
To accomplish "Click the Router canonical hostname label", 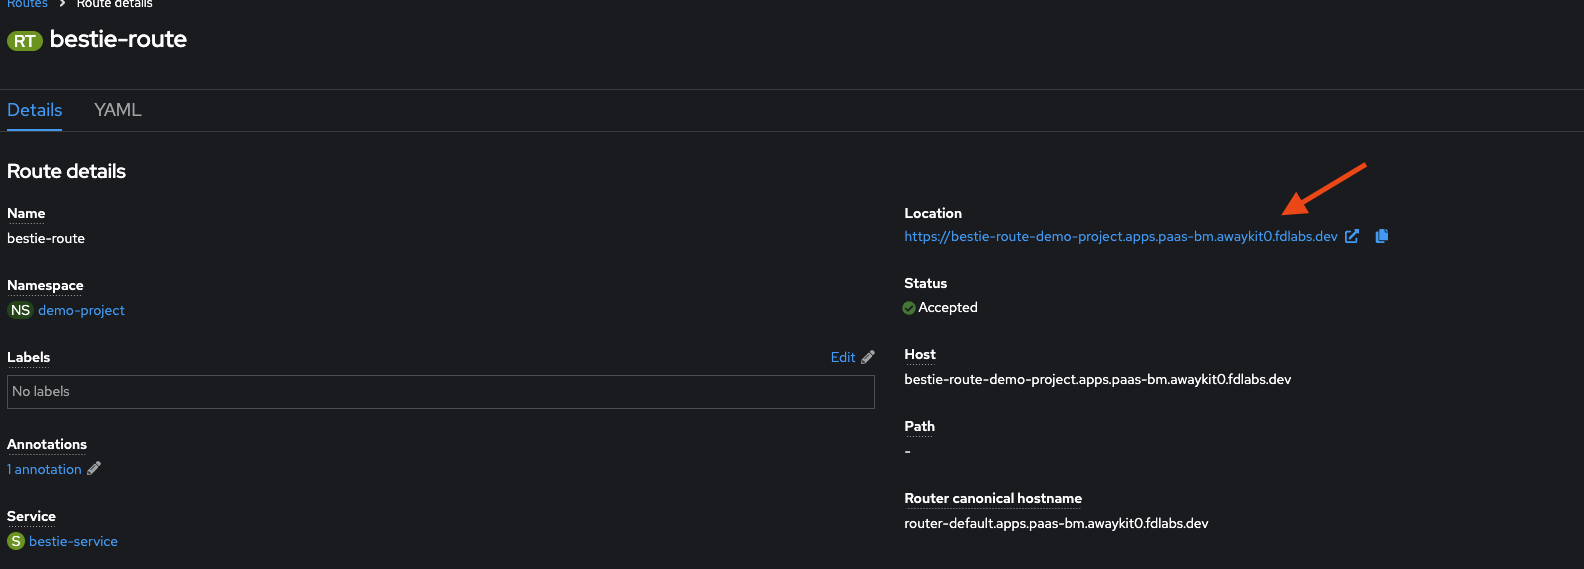I will [993, 498].
